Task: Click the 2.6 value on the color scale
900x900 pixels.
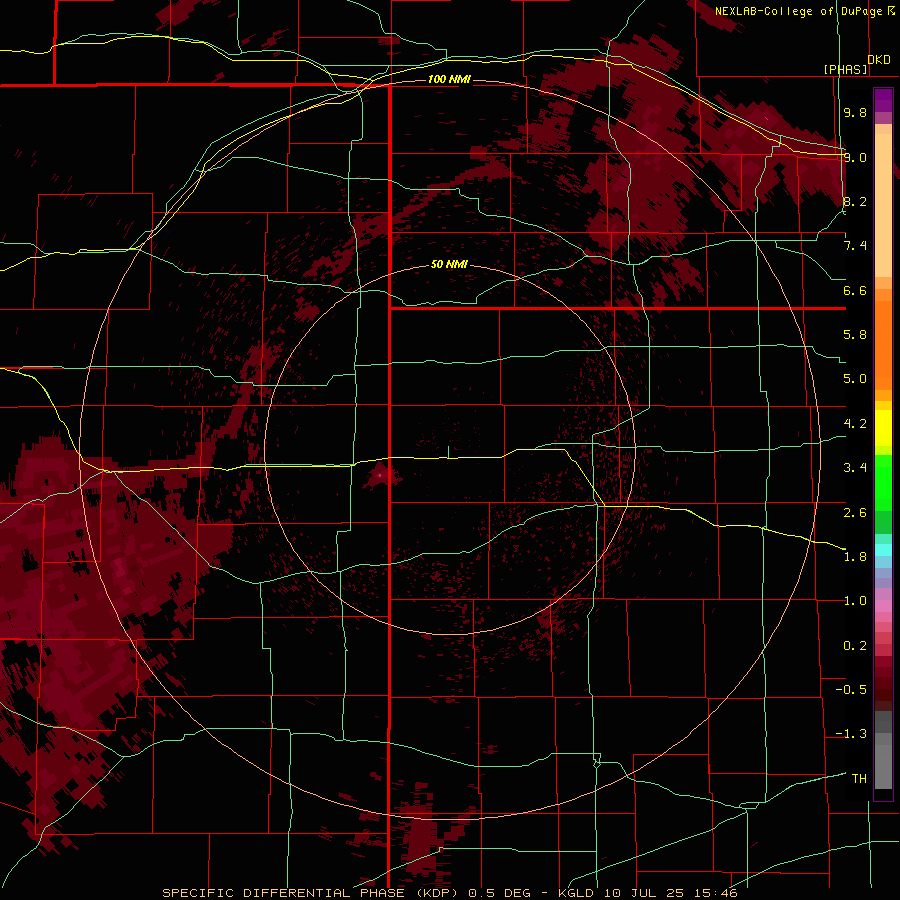Action: [855, 513]
